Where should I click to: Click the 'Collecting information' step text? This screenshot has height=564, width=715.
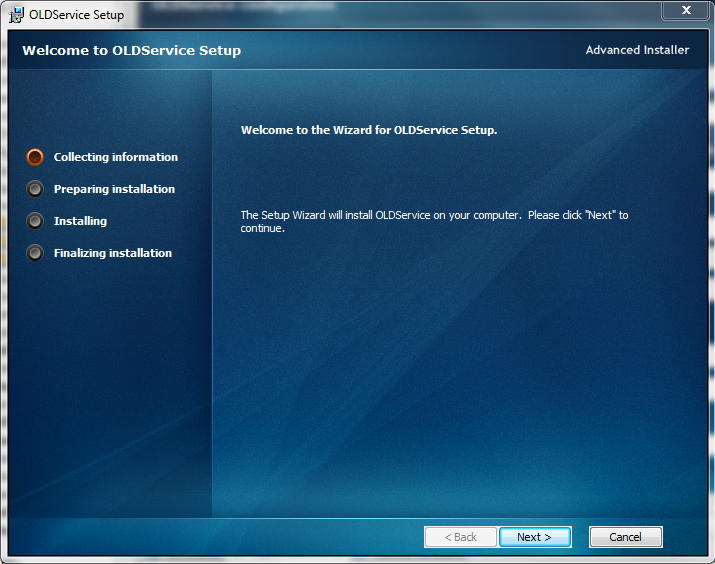tap(116, 157)
